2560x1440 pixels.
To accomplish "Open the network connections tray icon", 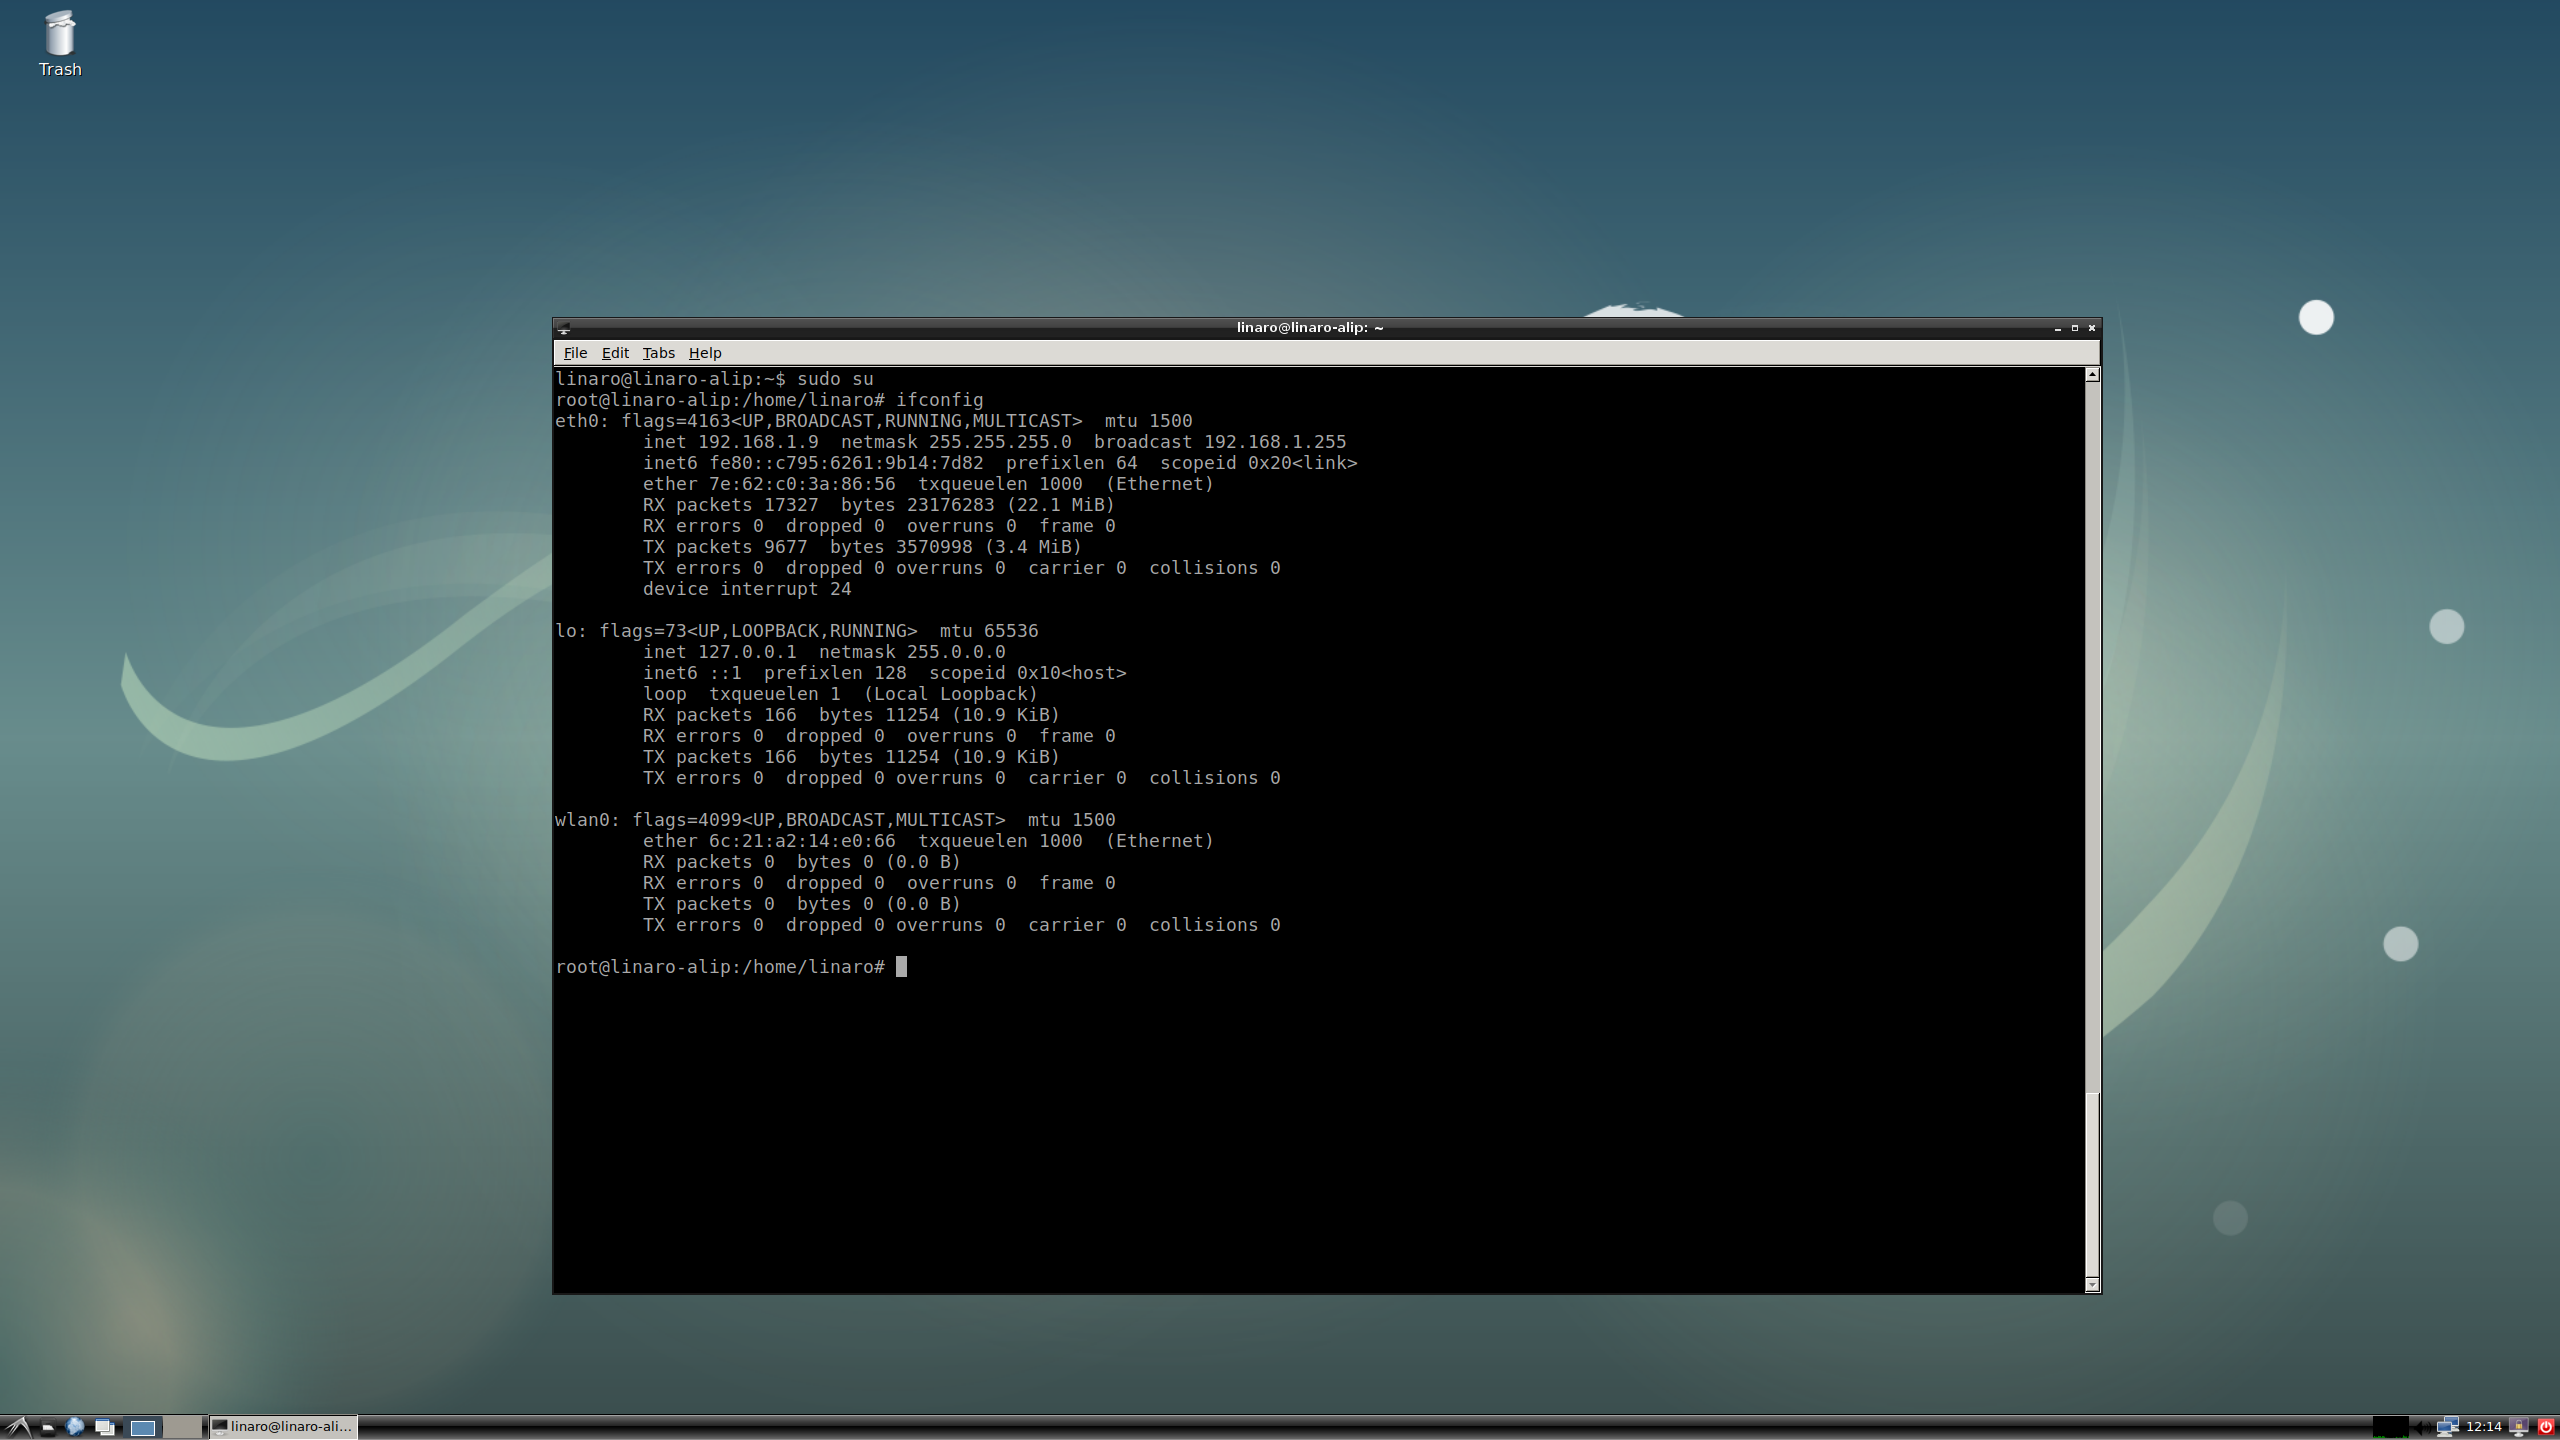I will coord(2447,1427).
